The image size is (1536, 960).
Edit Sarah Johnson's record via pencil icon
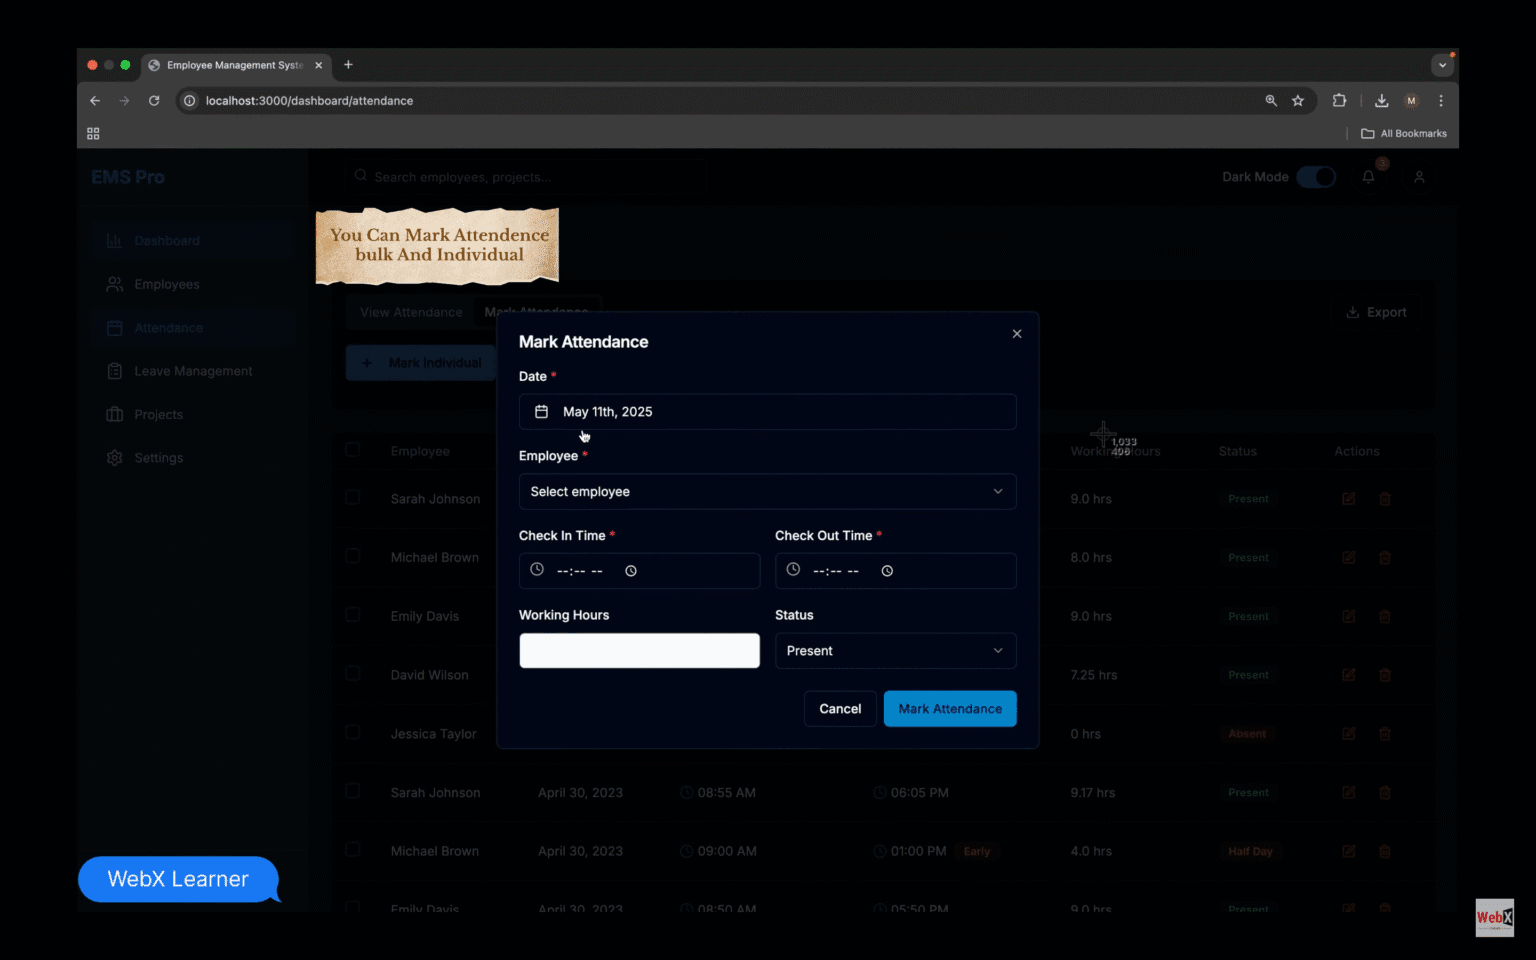1348,498
